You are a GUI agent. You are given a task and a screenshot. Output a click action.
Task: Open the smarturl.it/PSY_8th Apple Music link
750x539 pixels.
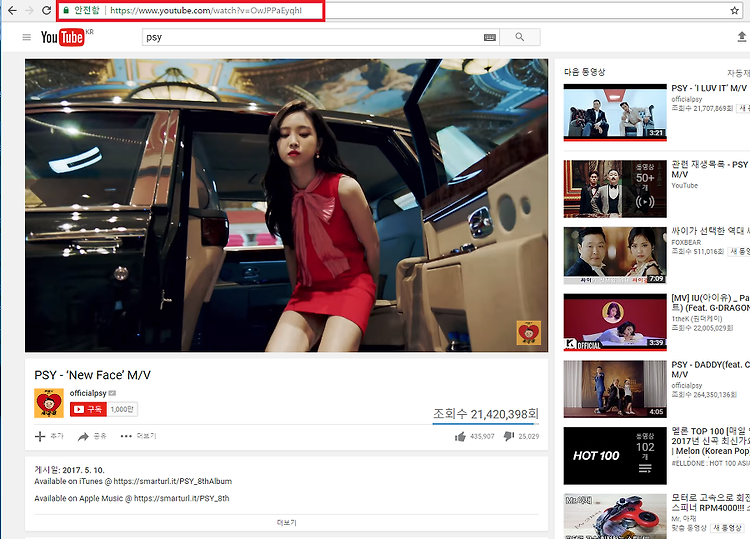click(181, 498)
